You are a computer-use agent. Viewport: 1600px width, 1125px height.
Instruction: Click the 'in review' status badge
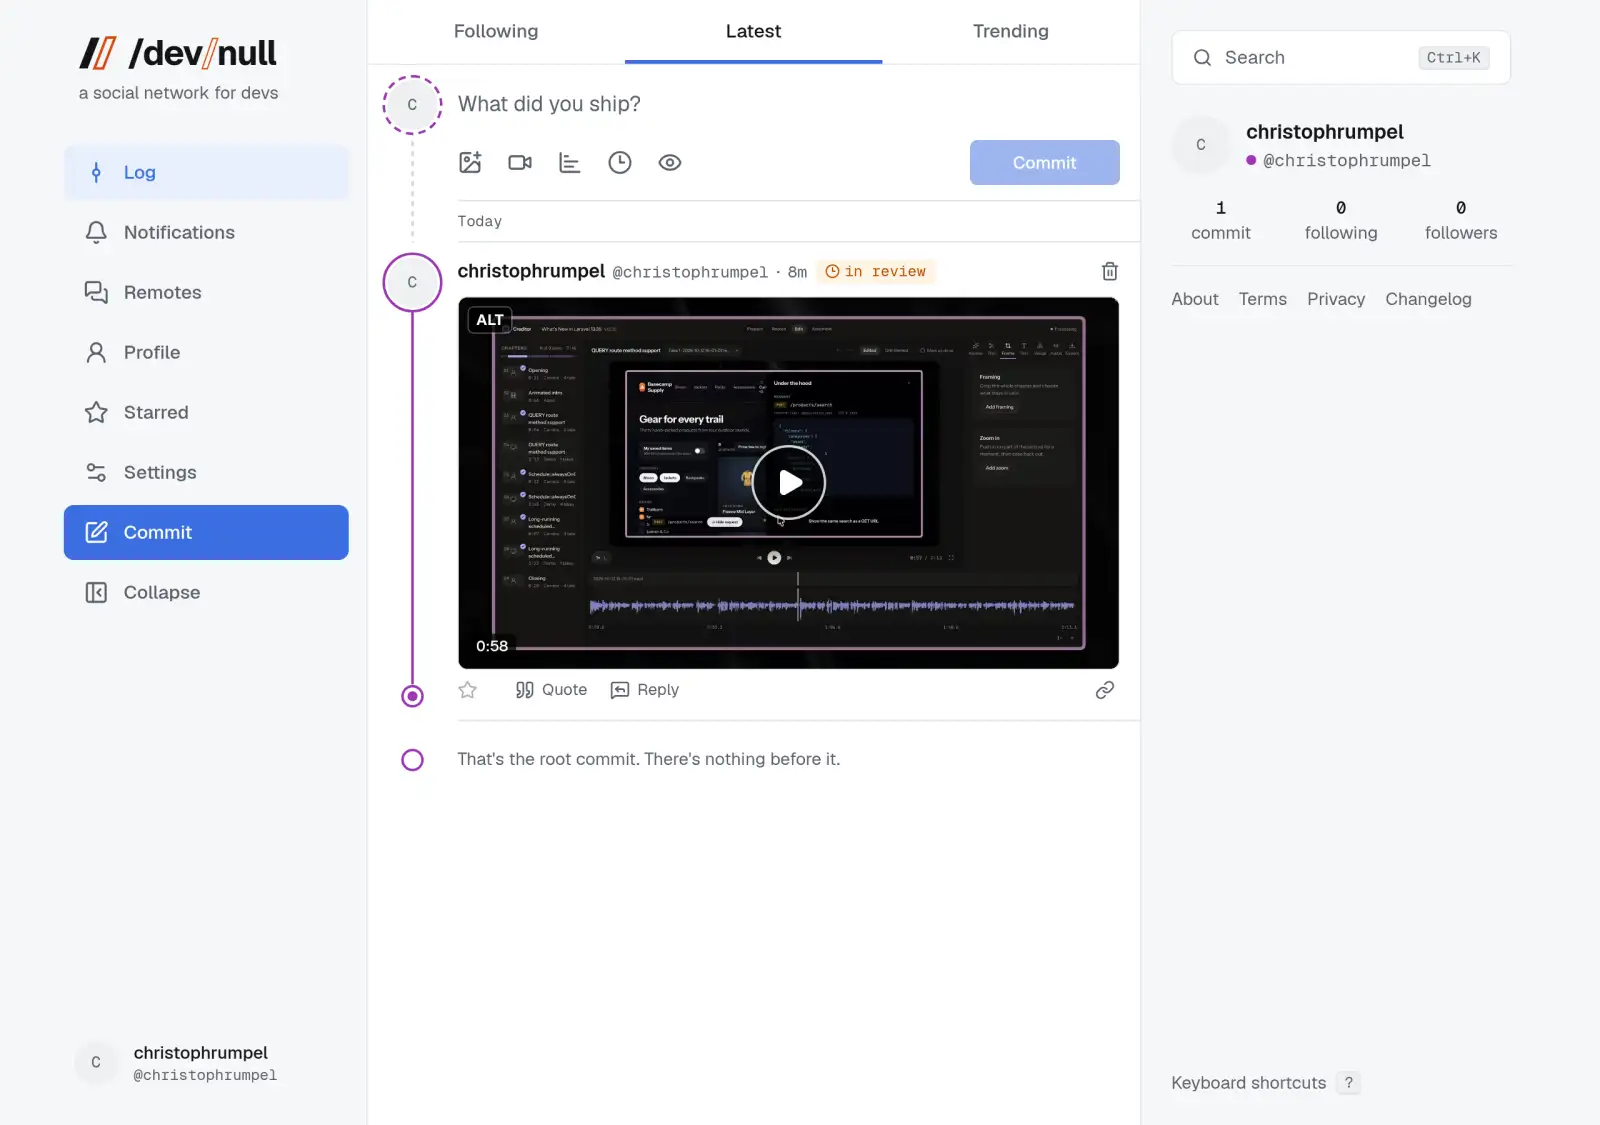coord(876,271)
